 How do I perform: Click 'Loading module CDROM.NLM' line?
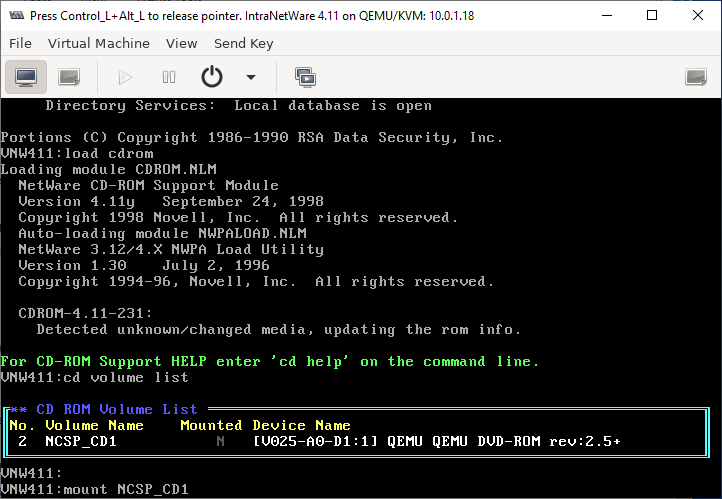click(x=108, y=170)
